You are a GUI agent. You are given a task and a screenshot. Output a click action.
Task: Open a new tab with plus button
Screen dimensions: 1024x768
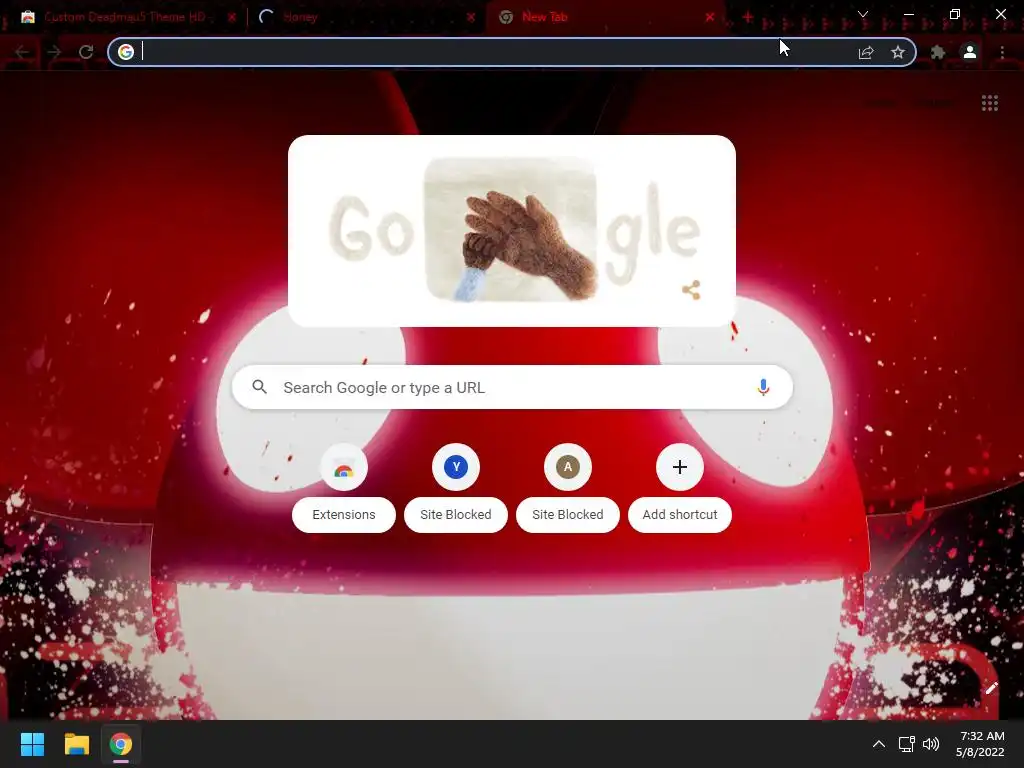(x=748, y=17)
